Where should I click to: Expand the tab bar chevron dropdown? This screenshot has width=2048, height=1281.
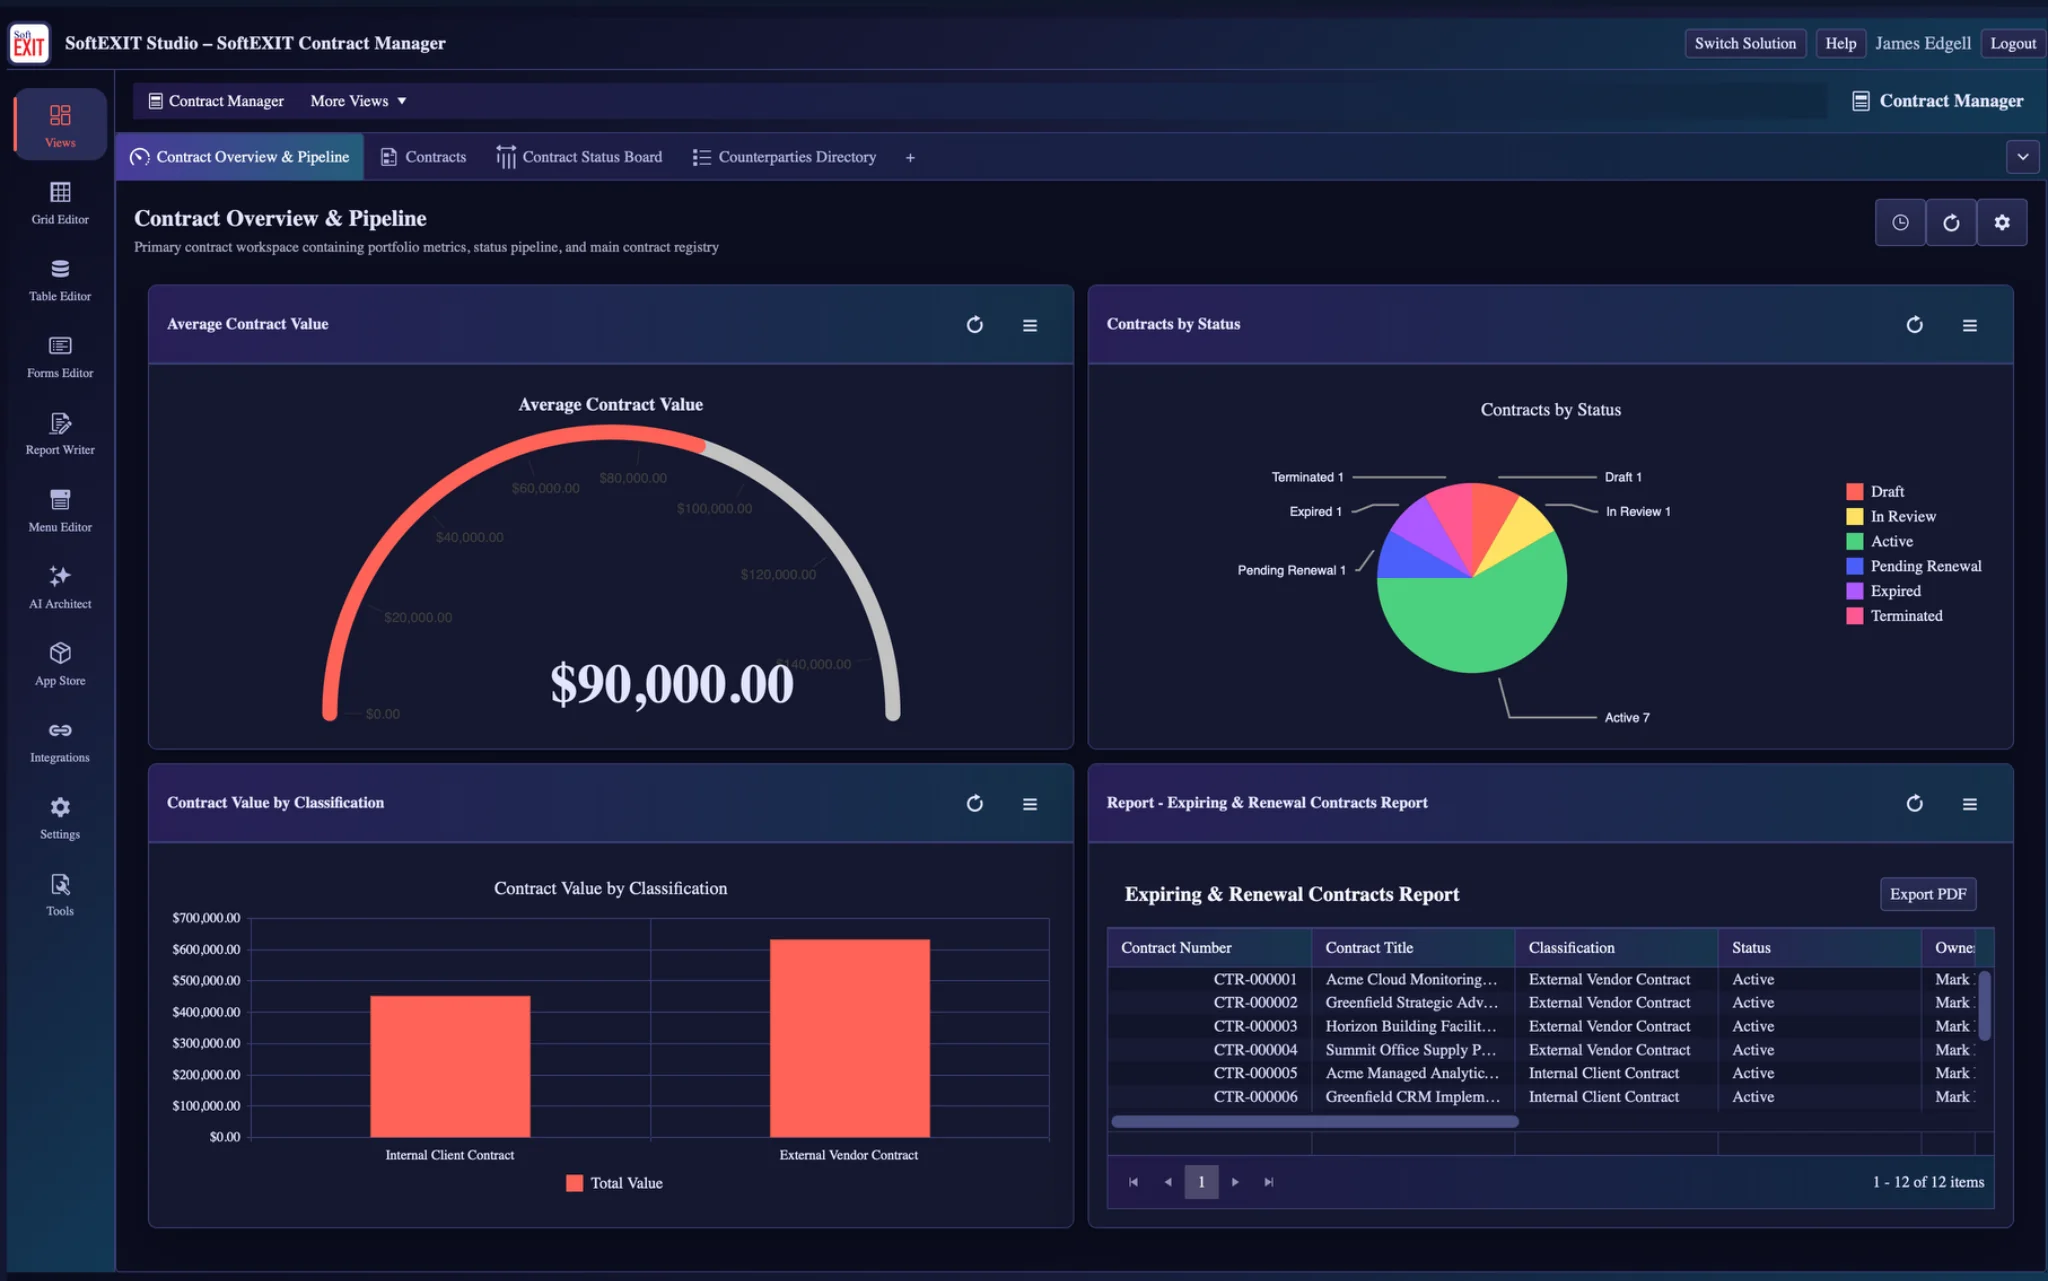tap(2023, 157)
